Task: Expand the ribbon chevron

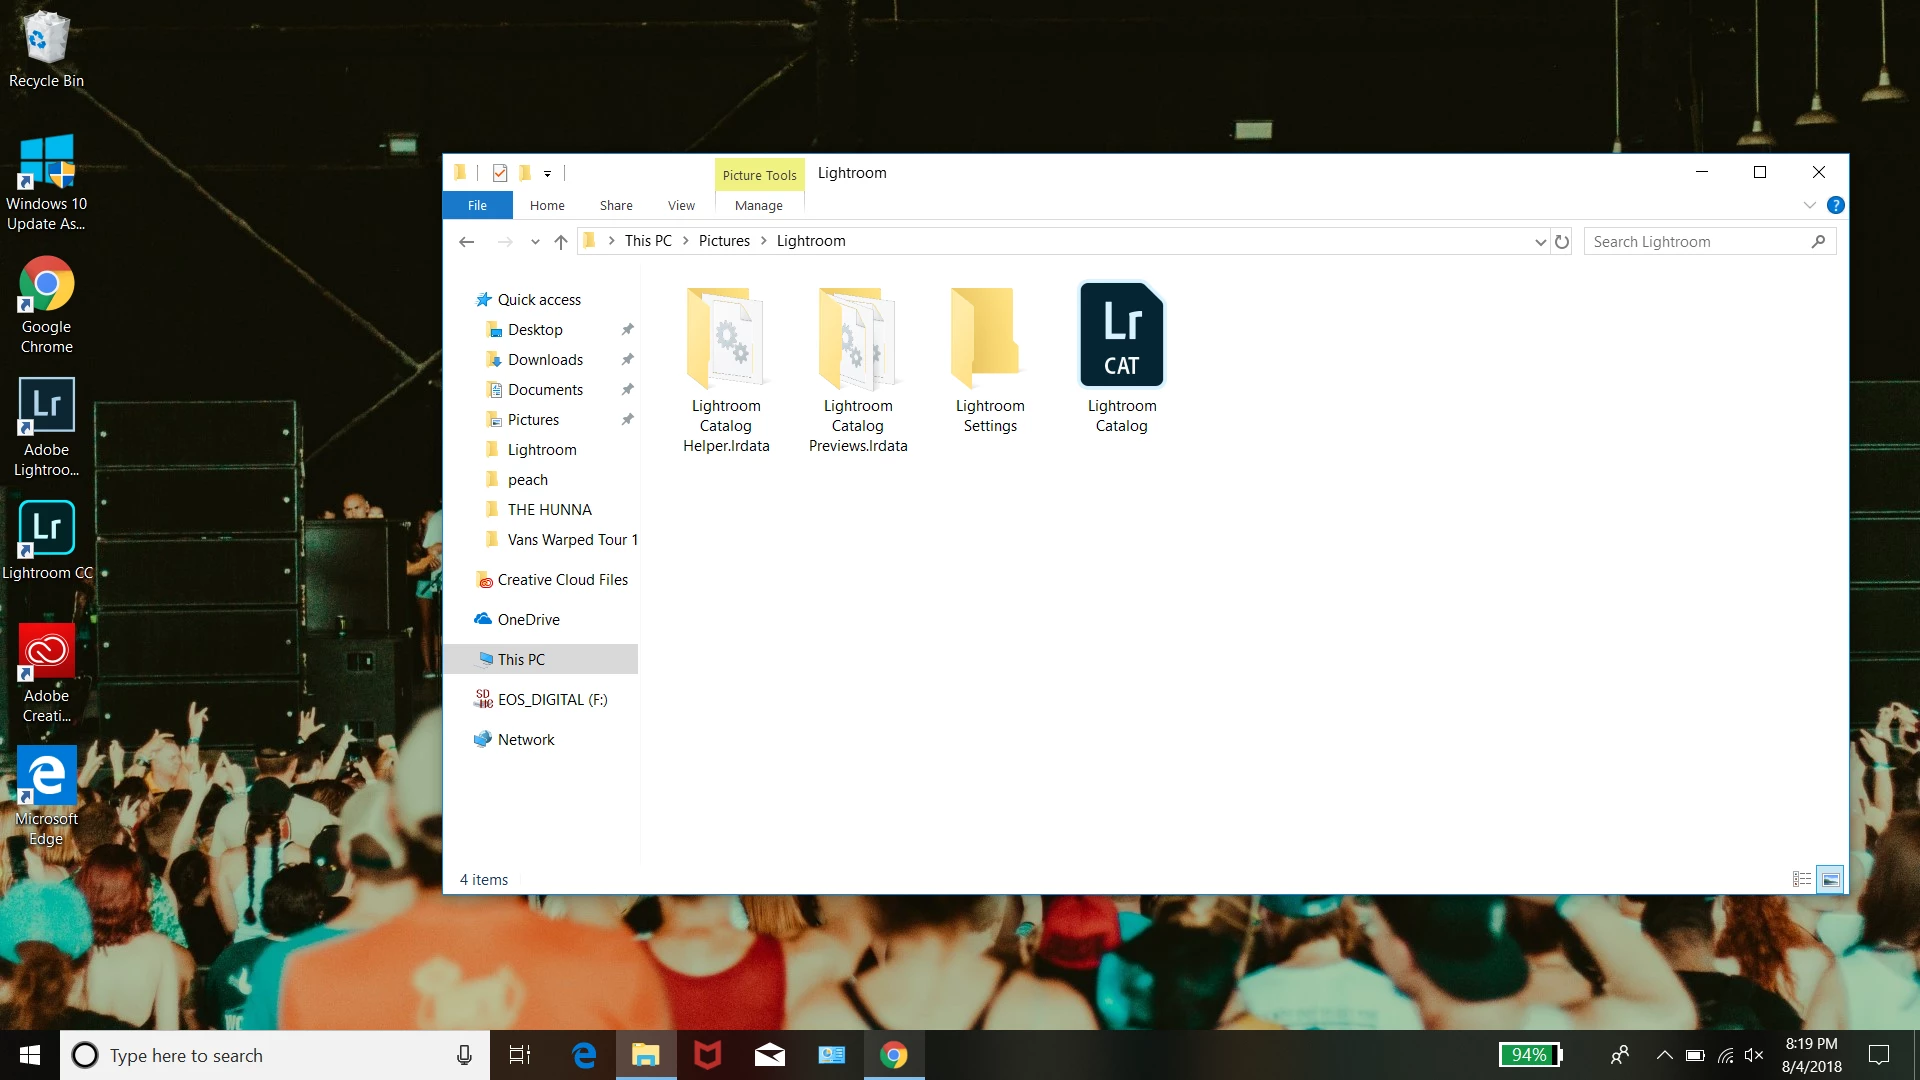Action: point(1809,205)
